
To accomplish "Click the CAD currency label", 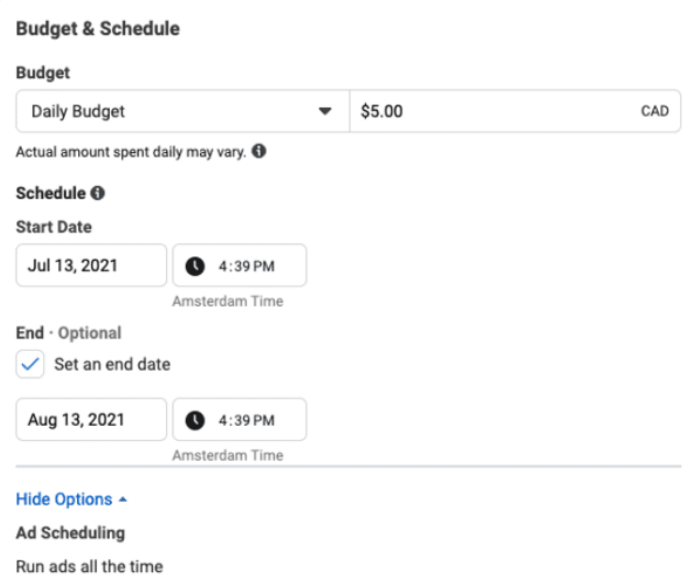I will pyautogui.click(x=655, y=111).
